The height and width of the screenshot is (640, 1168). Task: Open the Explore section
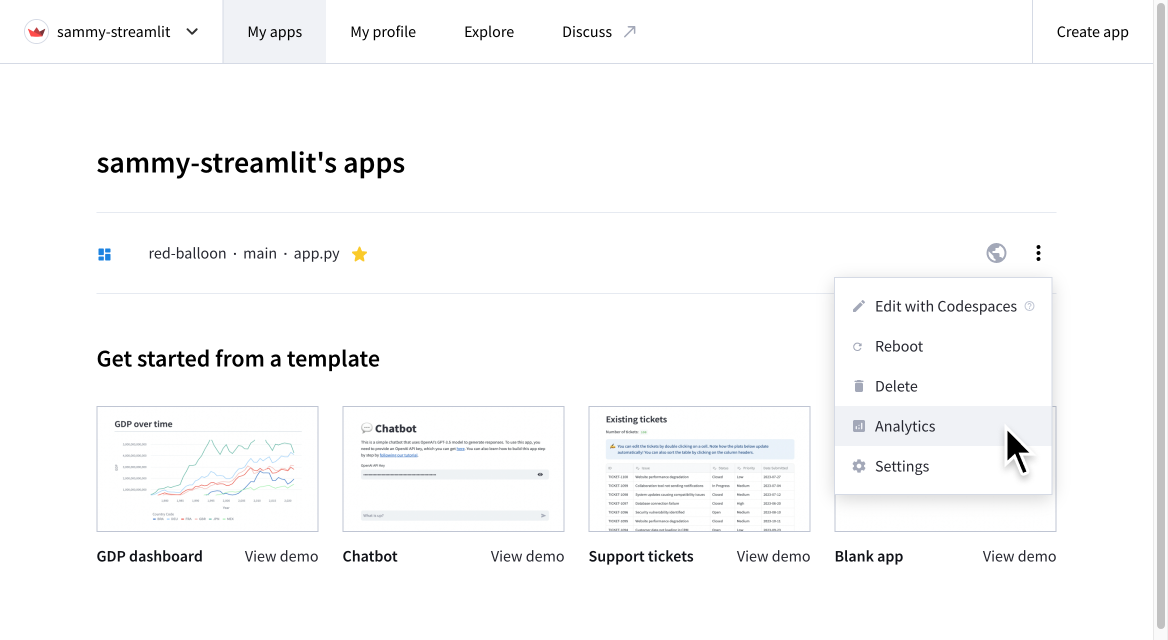point(488,31)
